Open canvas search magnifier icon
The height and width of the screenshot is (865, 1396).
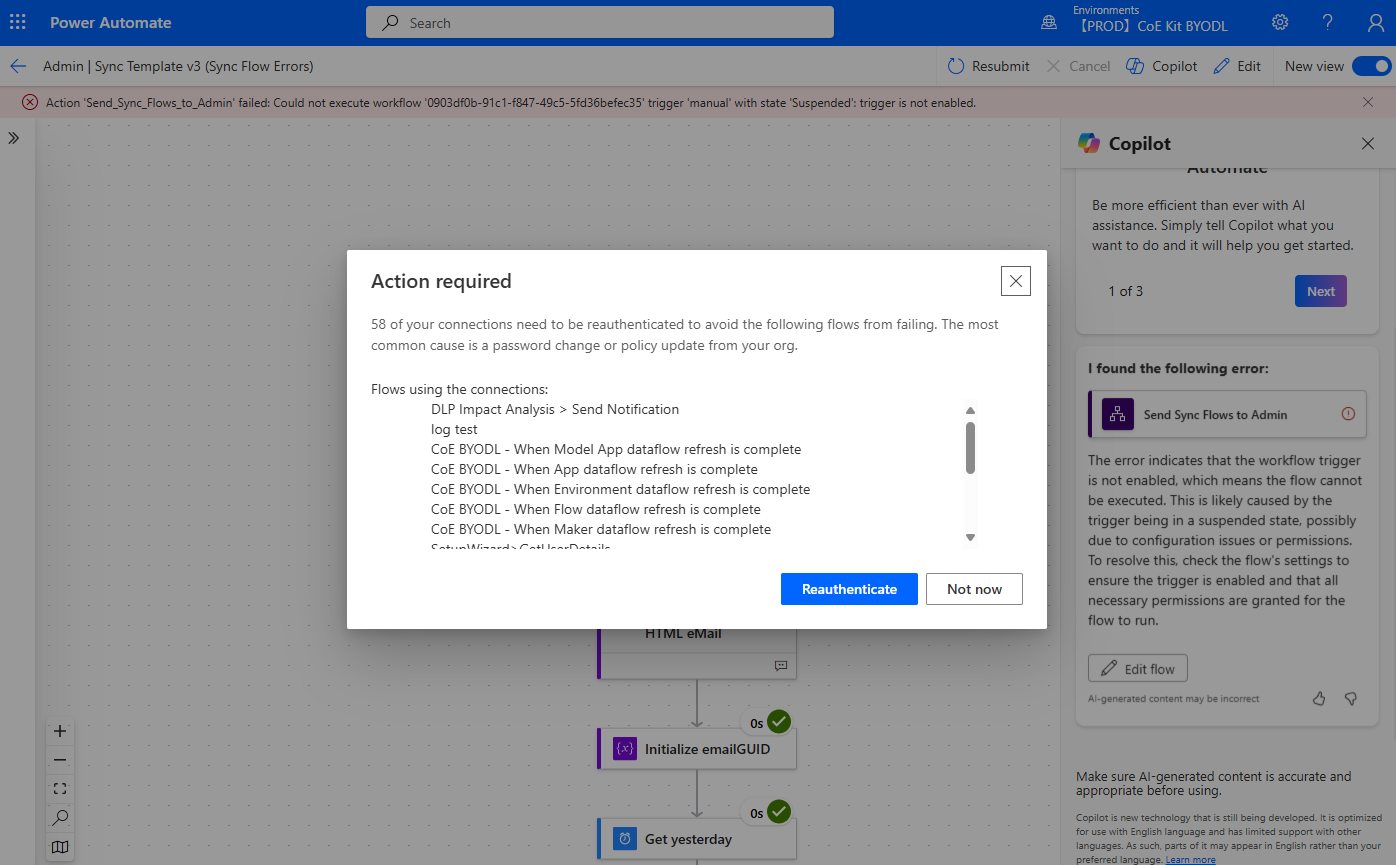pos(60,818)
